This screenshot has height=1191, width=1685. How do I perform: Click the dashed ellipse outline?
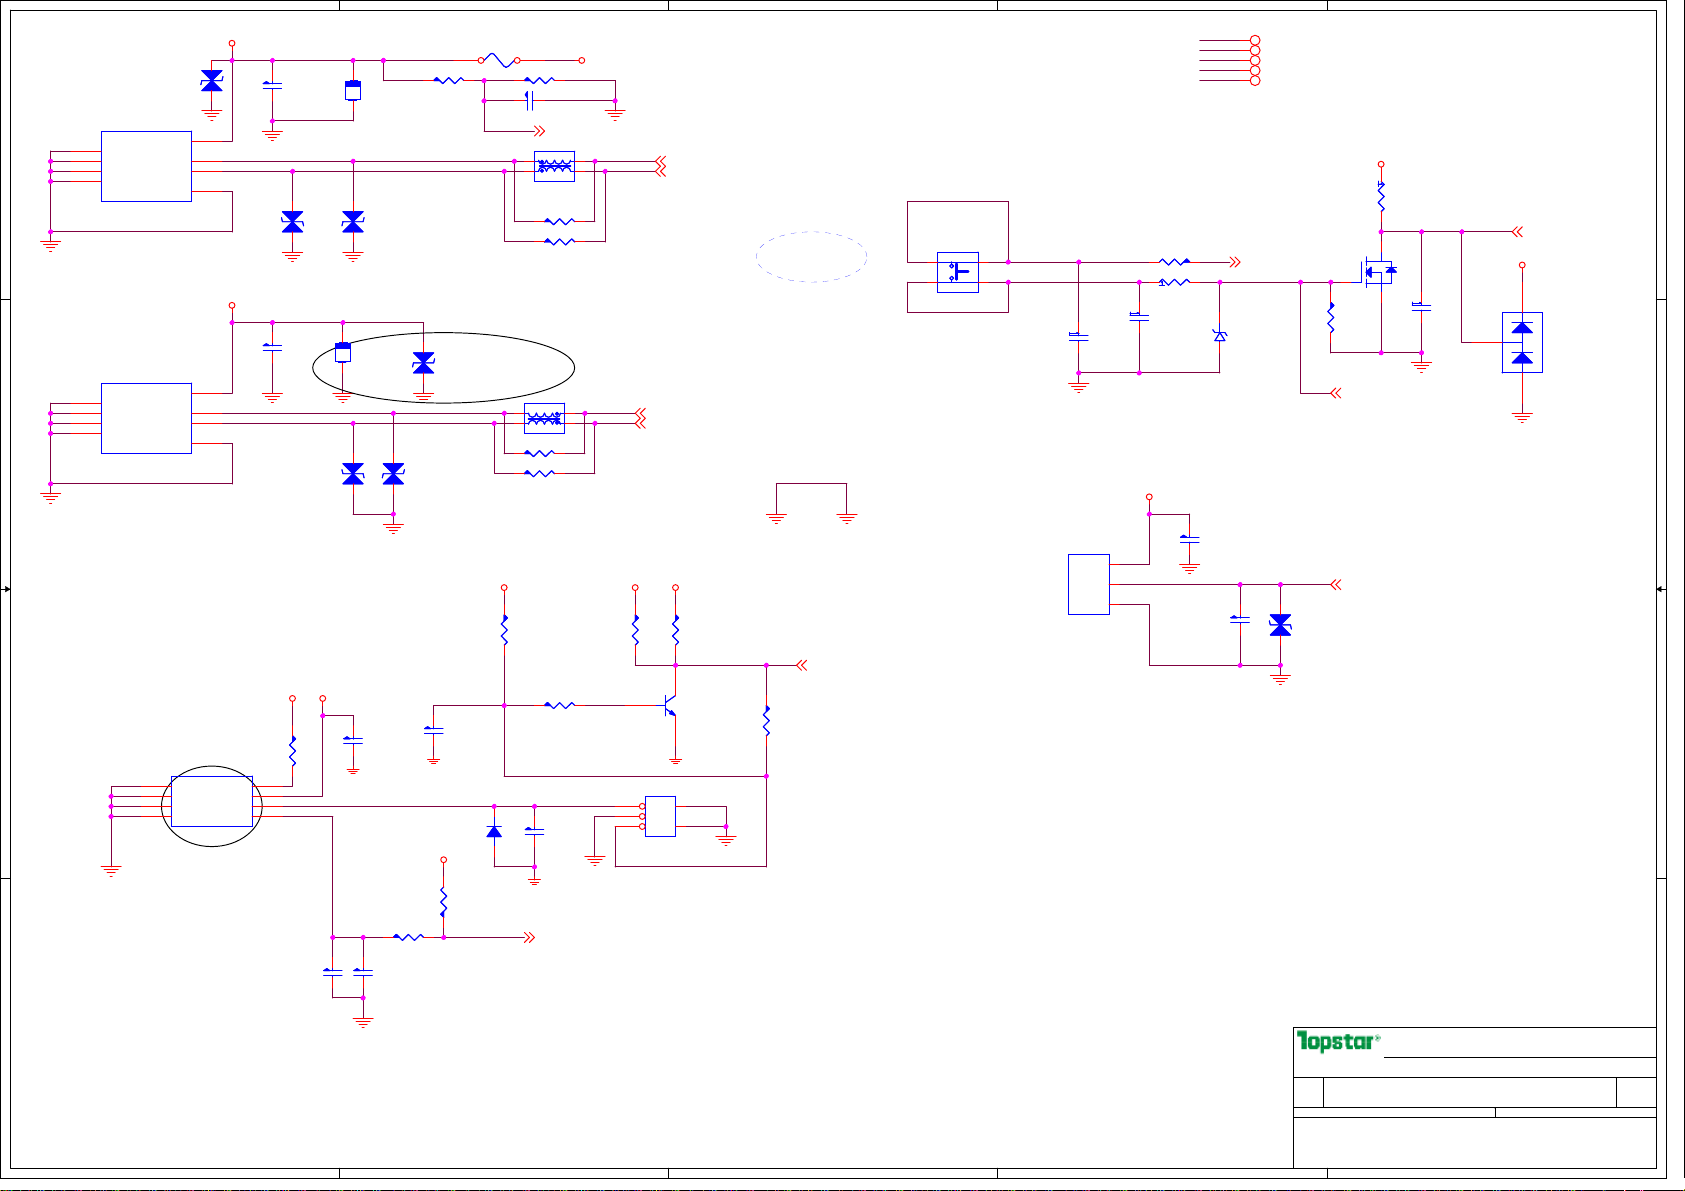click(811, 257)
